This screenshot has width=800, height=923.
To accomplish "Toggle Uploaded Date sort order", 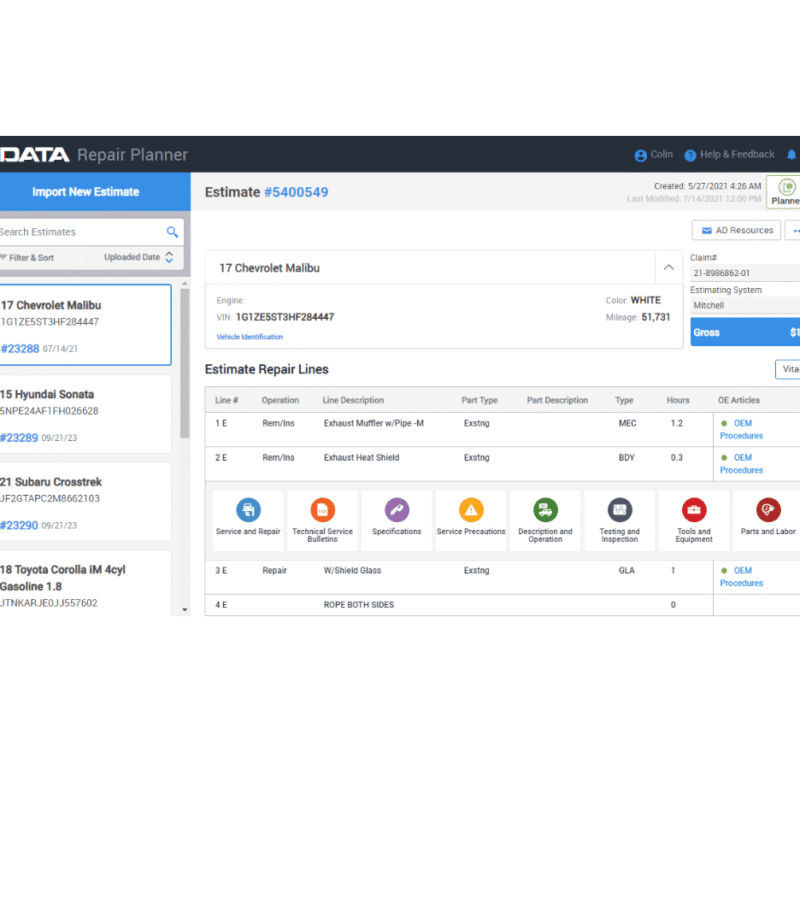I will (138, 257).
